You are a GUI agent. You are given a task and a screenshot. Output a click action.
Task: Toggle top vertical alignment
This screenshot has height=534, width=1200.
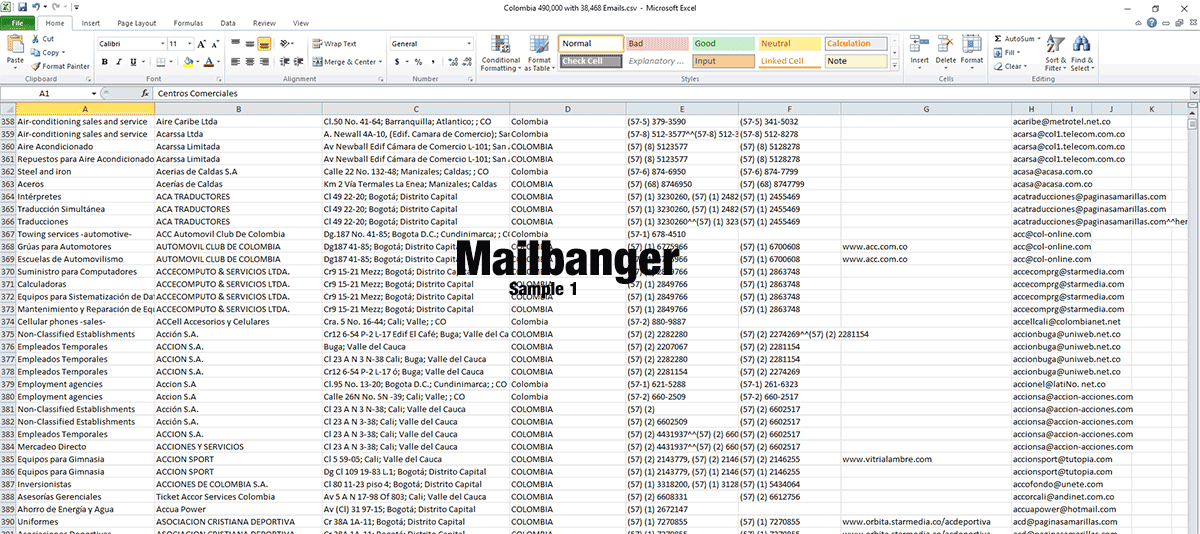coord(237,44)
